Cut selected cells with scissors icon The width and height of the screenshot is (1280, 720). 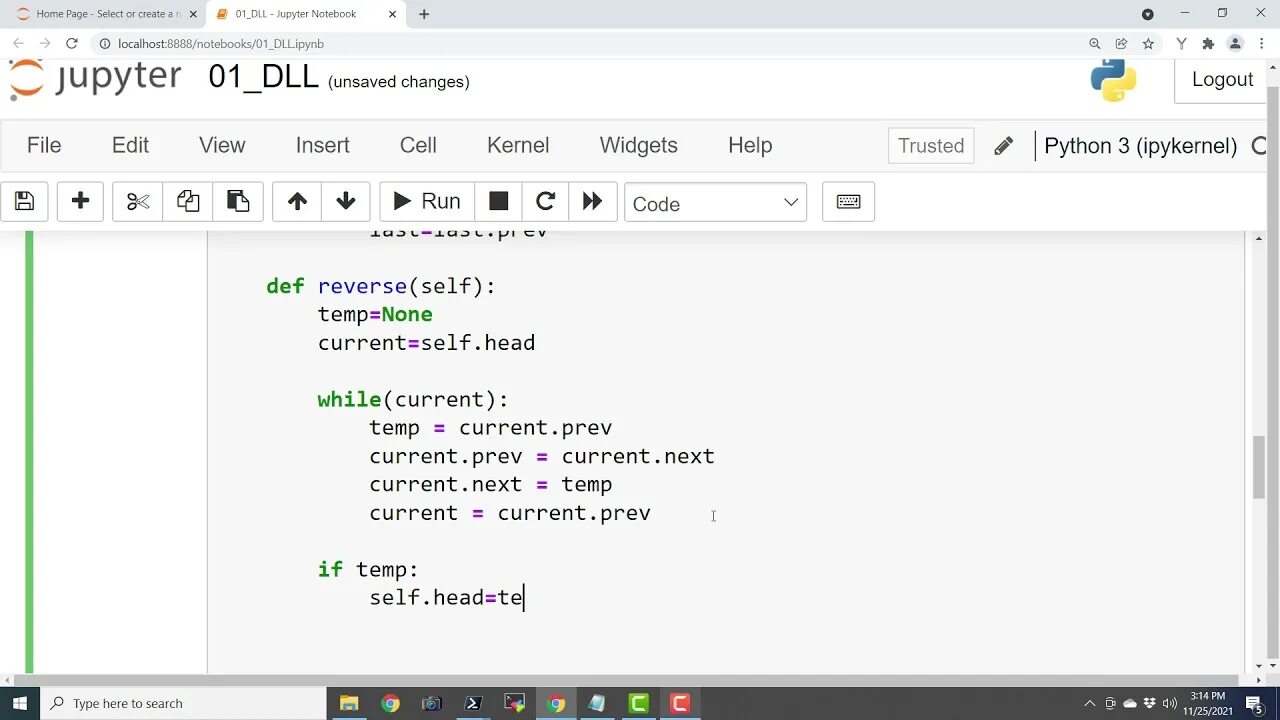click(x=138, y=202)
